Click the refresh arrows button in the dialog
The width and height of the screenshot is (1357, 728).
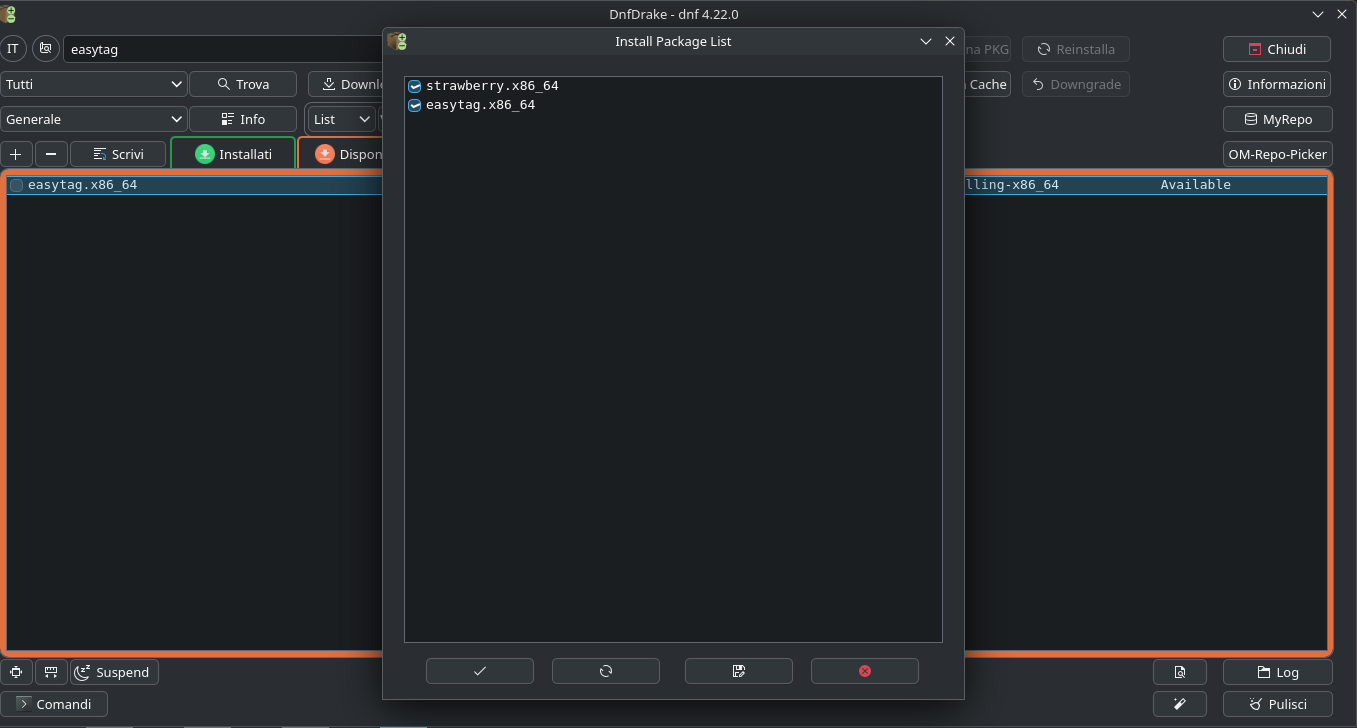click(x=605, y=671)
